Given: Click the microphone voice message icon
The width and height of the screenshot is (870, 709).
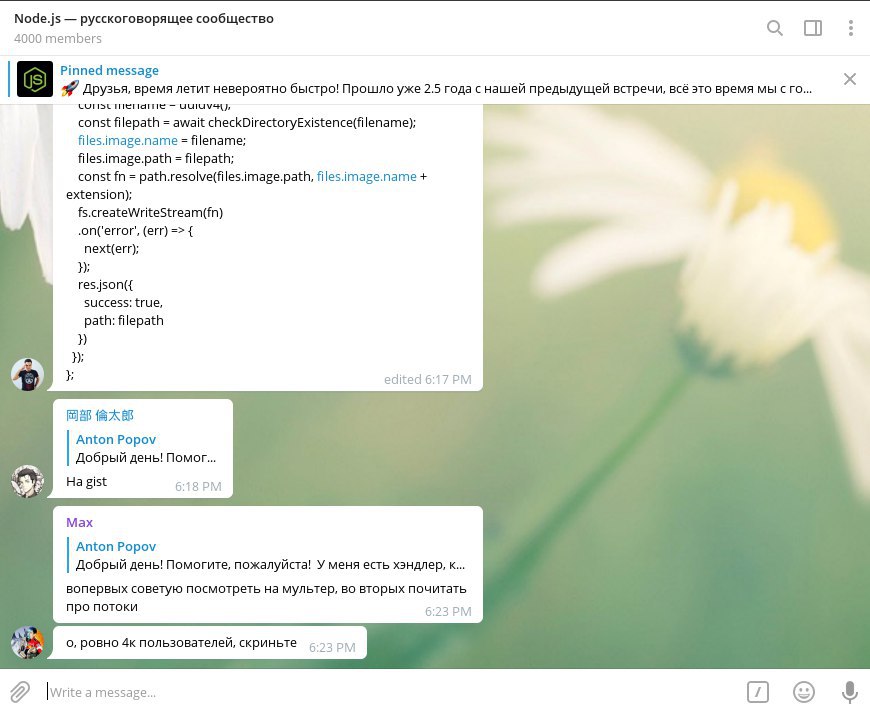Looking at the screenshot, I should pyautogui.click(x=849, y=692).
